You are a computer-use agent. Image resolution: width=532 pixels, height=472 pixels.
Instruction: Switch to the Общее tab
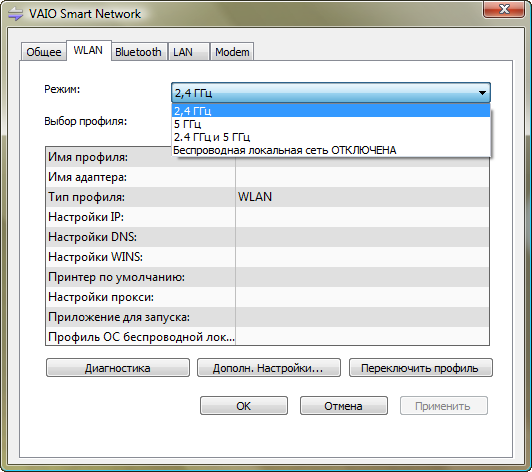(x=44, y=52)
